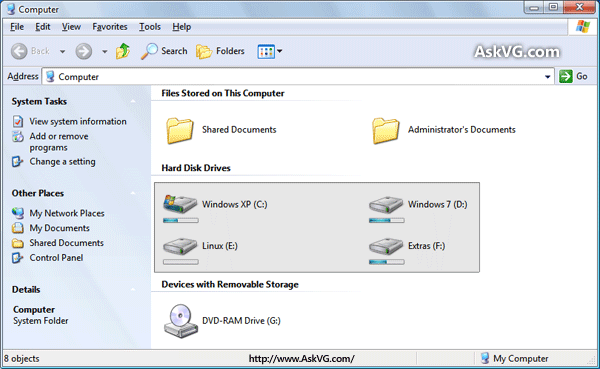Select the DVD-RAM Drive (G:) icon
Screen dimensions: 600x369
tap(181, 321)
